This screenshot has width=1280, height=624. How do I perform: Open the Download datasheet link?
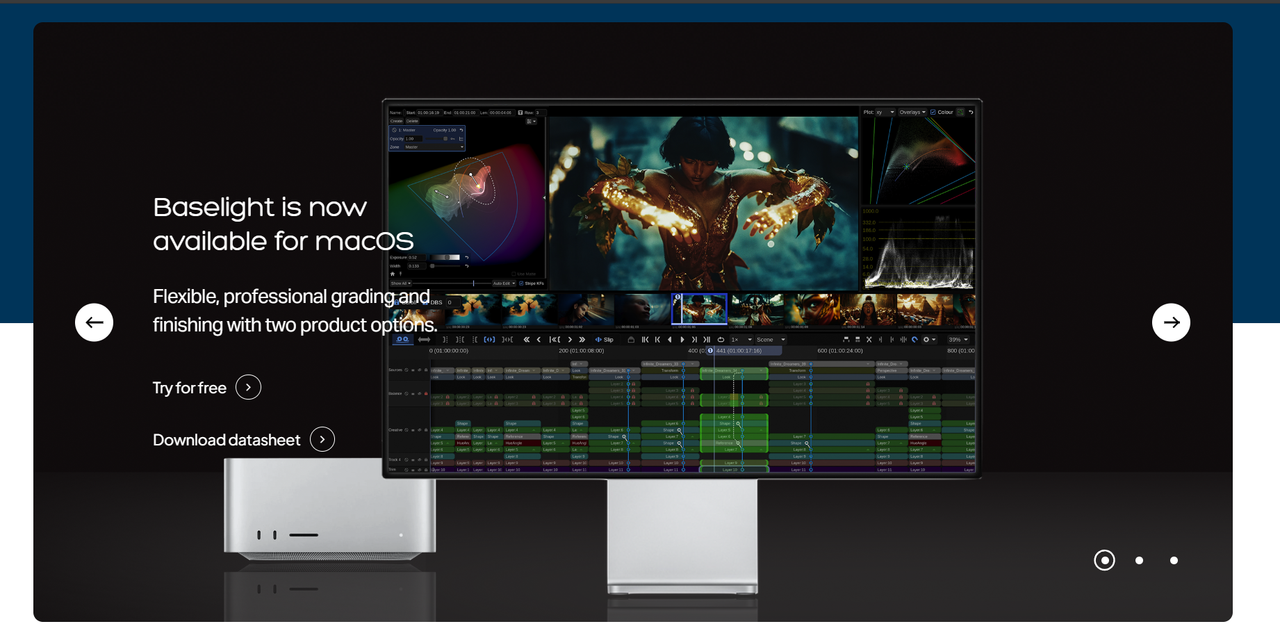tap(243, 439)
